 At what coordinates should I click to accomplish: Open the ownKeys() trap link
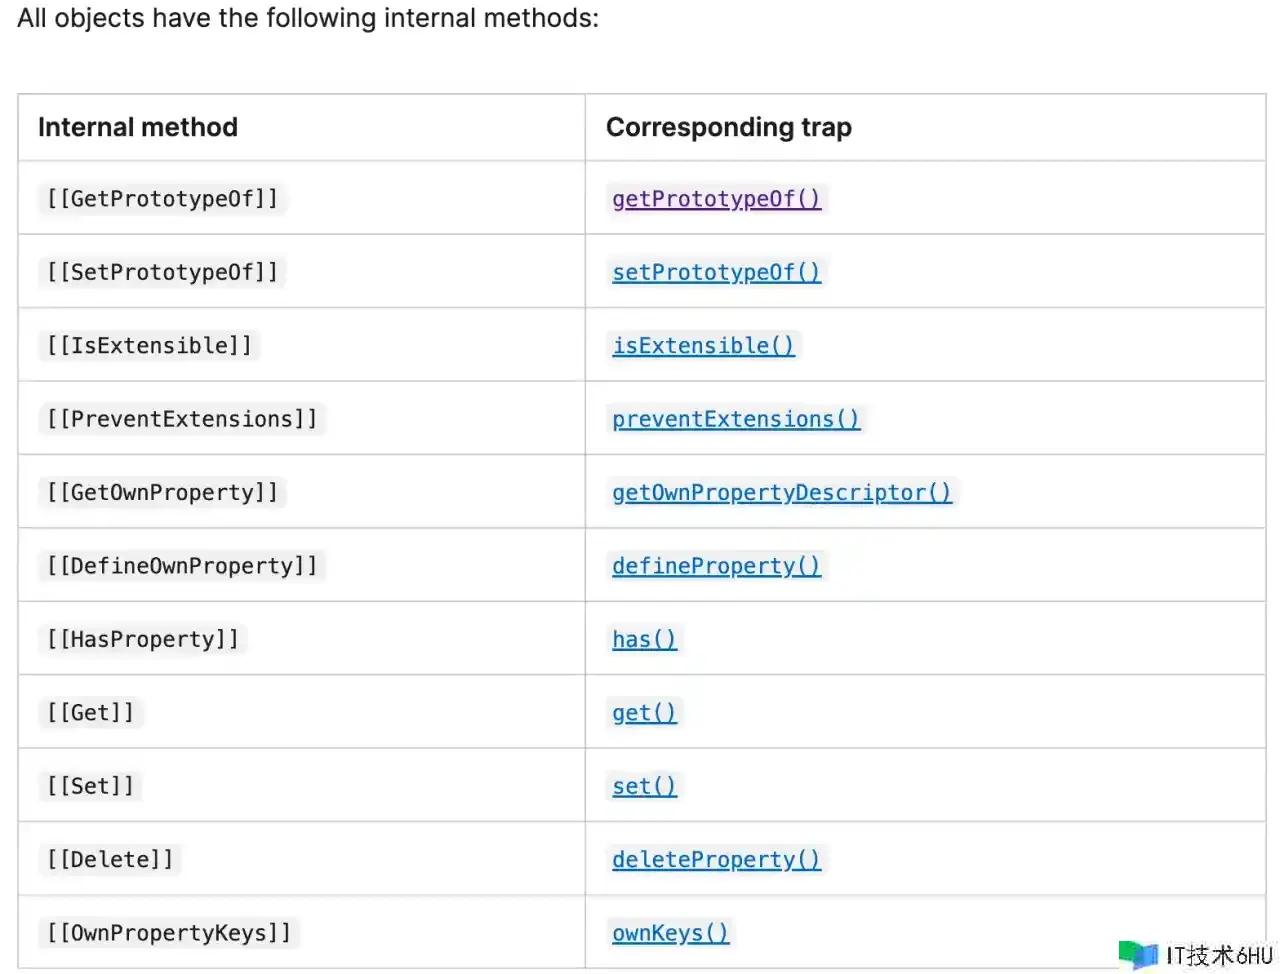670,933
